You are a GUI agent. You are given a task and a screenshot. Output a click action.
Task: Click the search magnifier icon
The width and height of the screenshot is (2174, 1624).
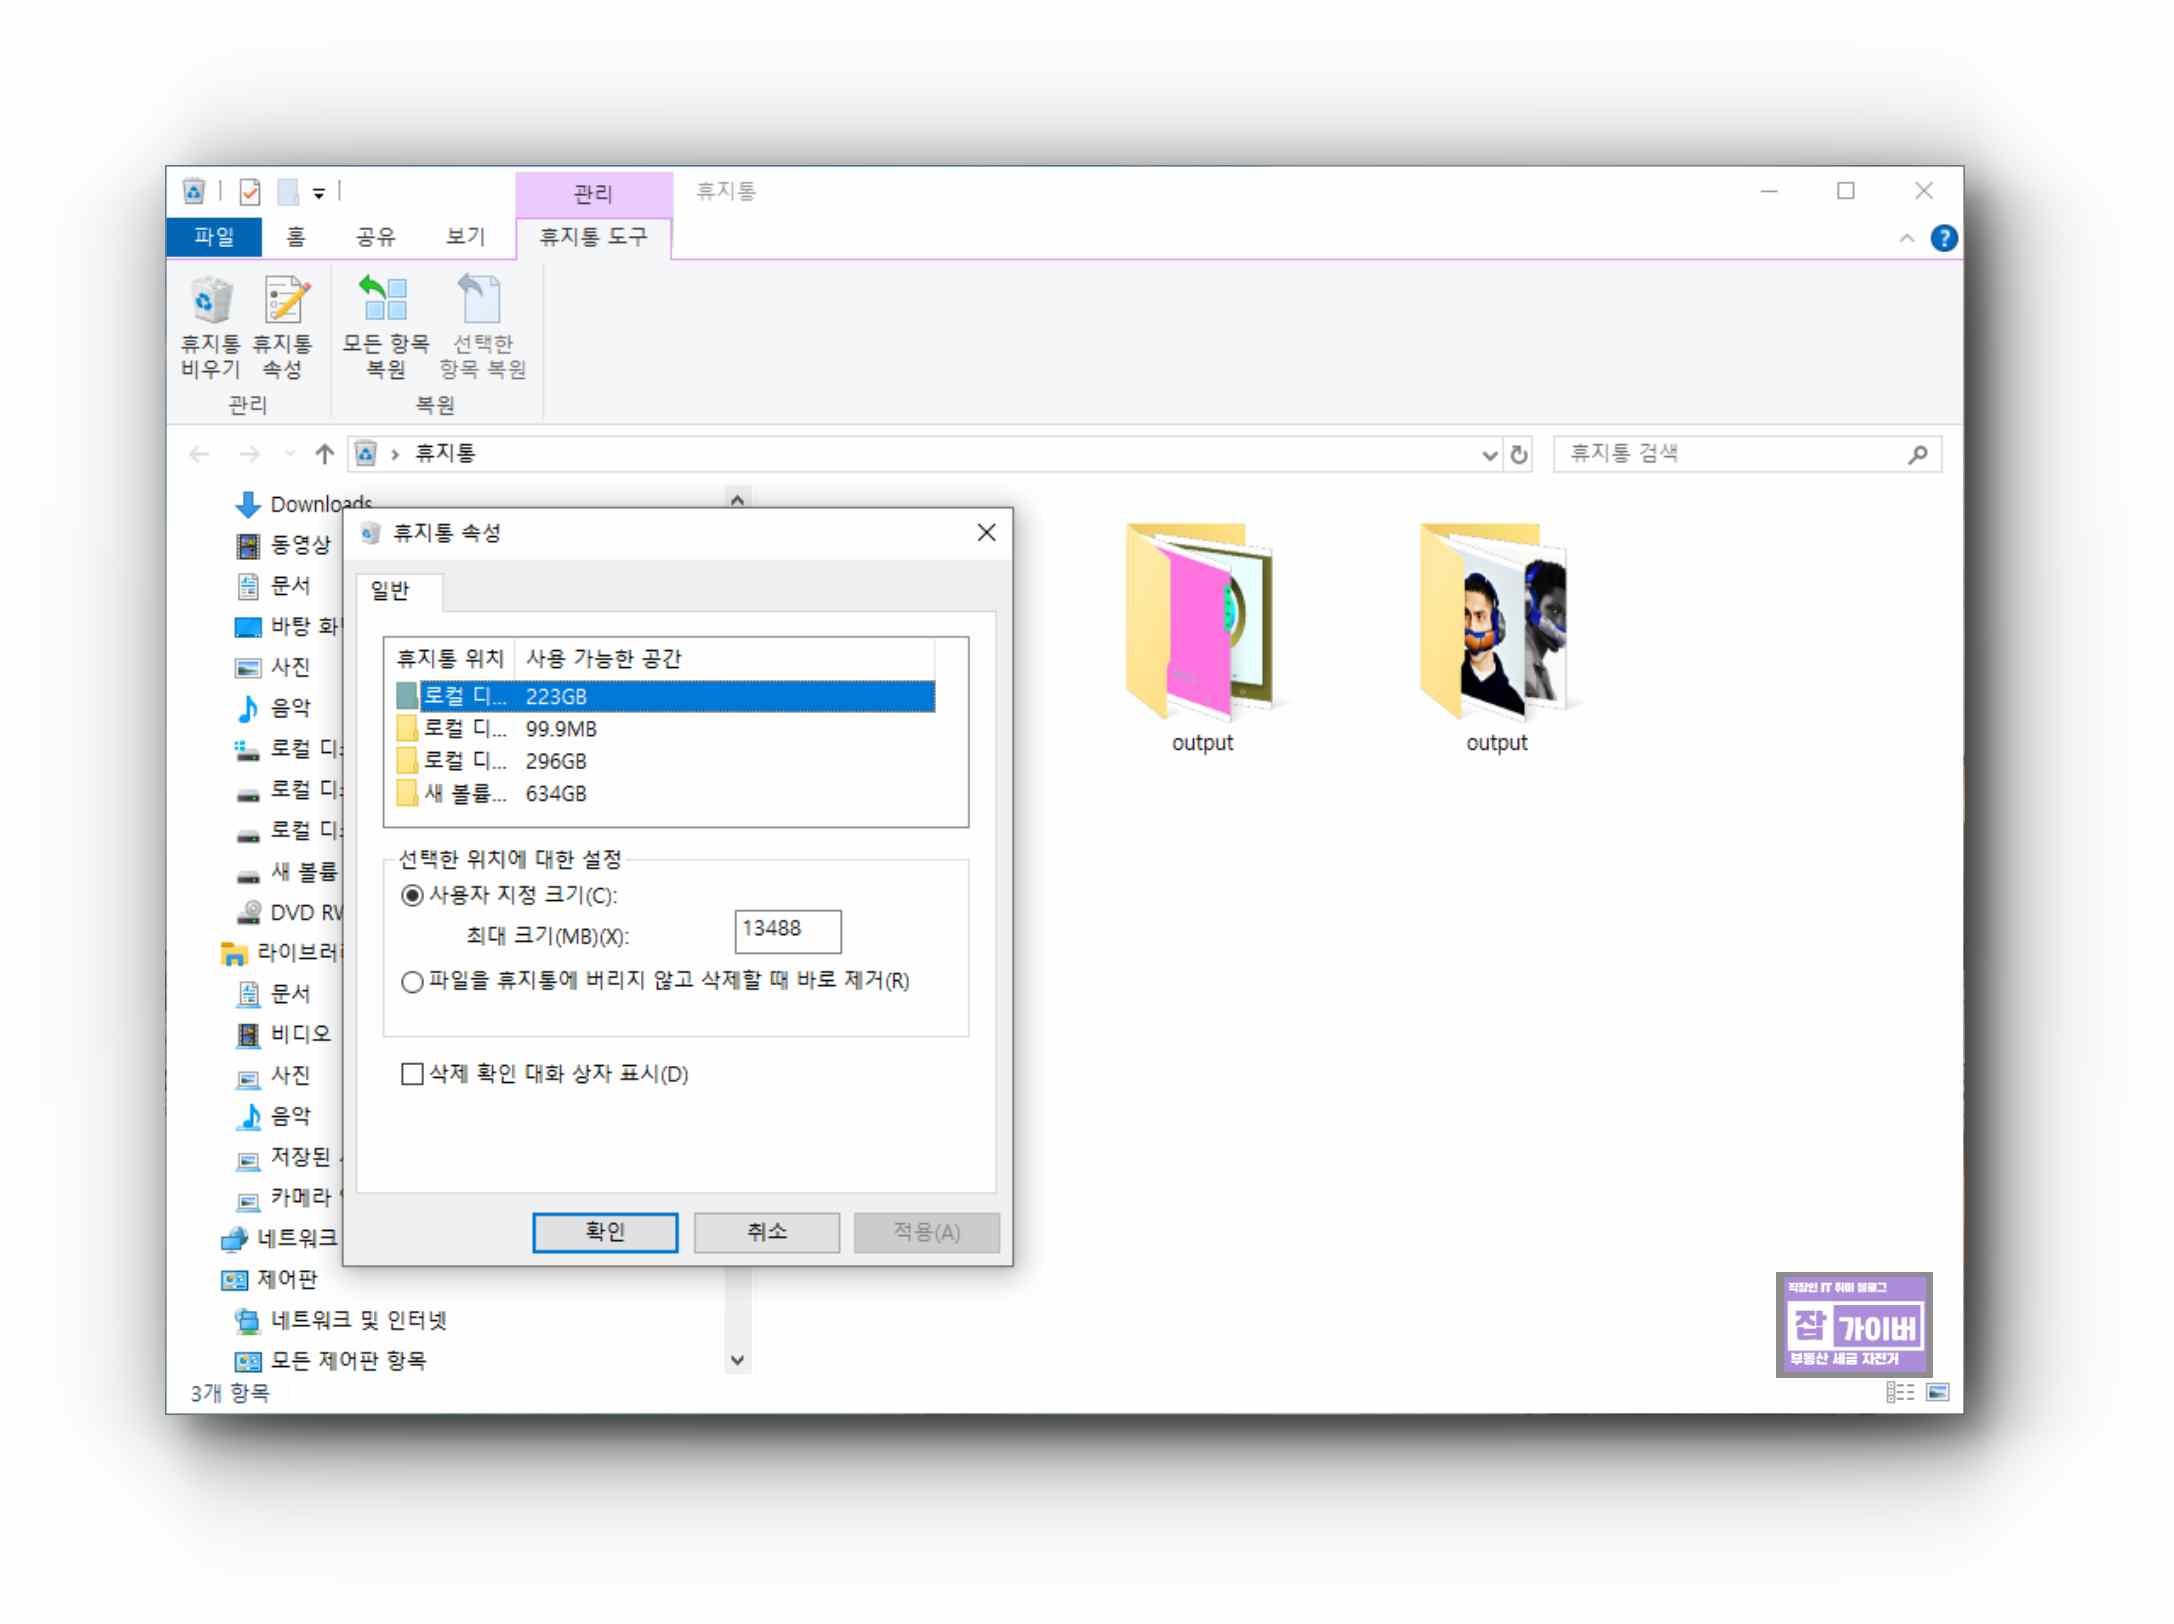click(1916, 455)
